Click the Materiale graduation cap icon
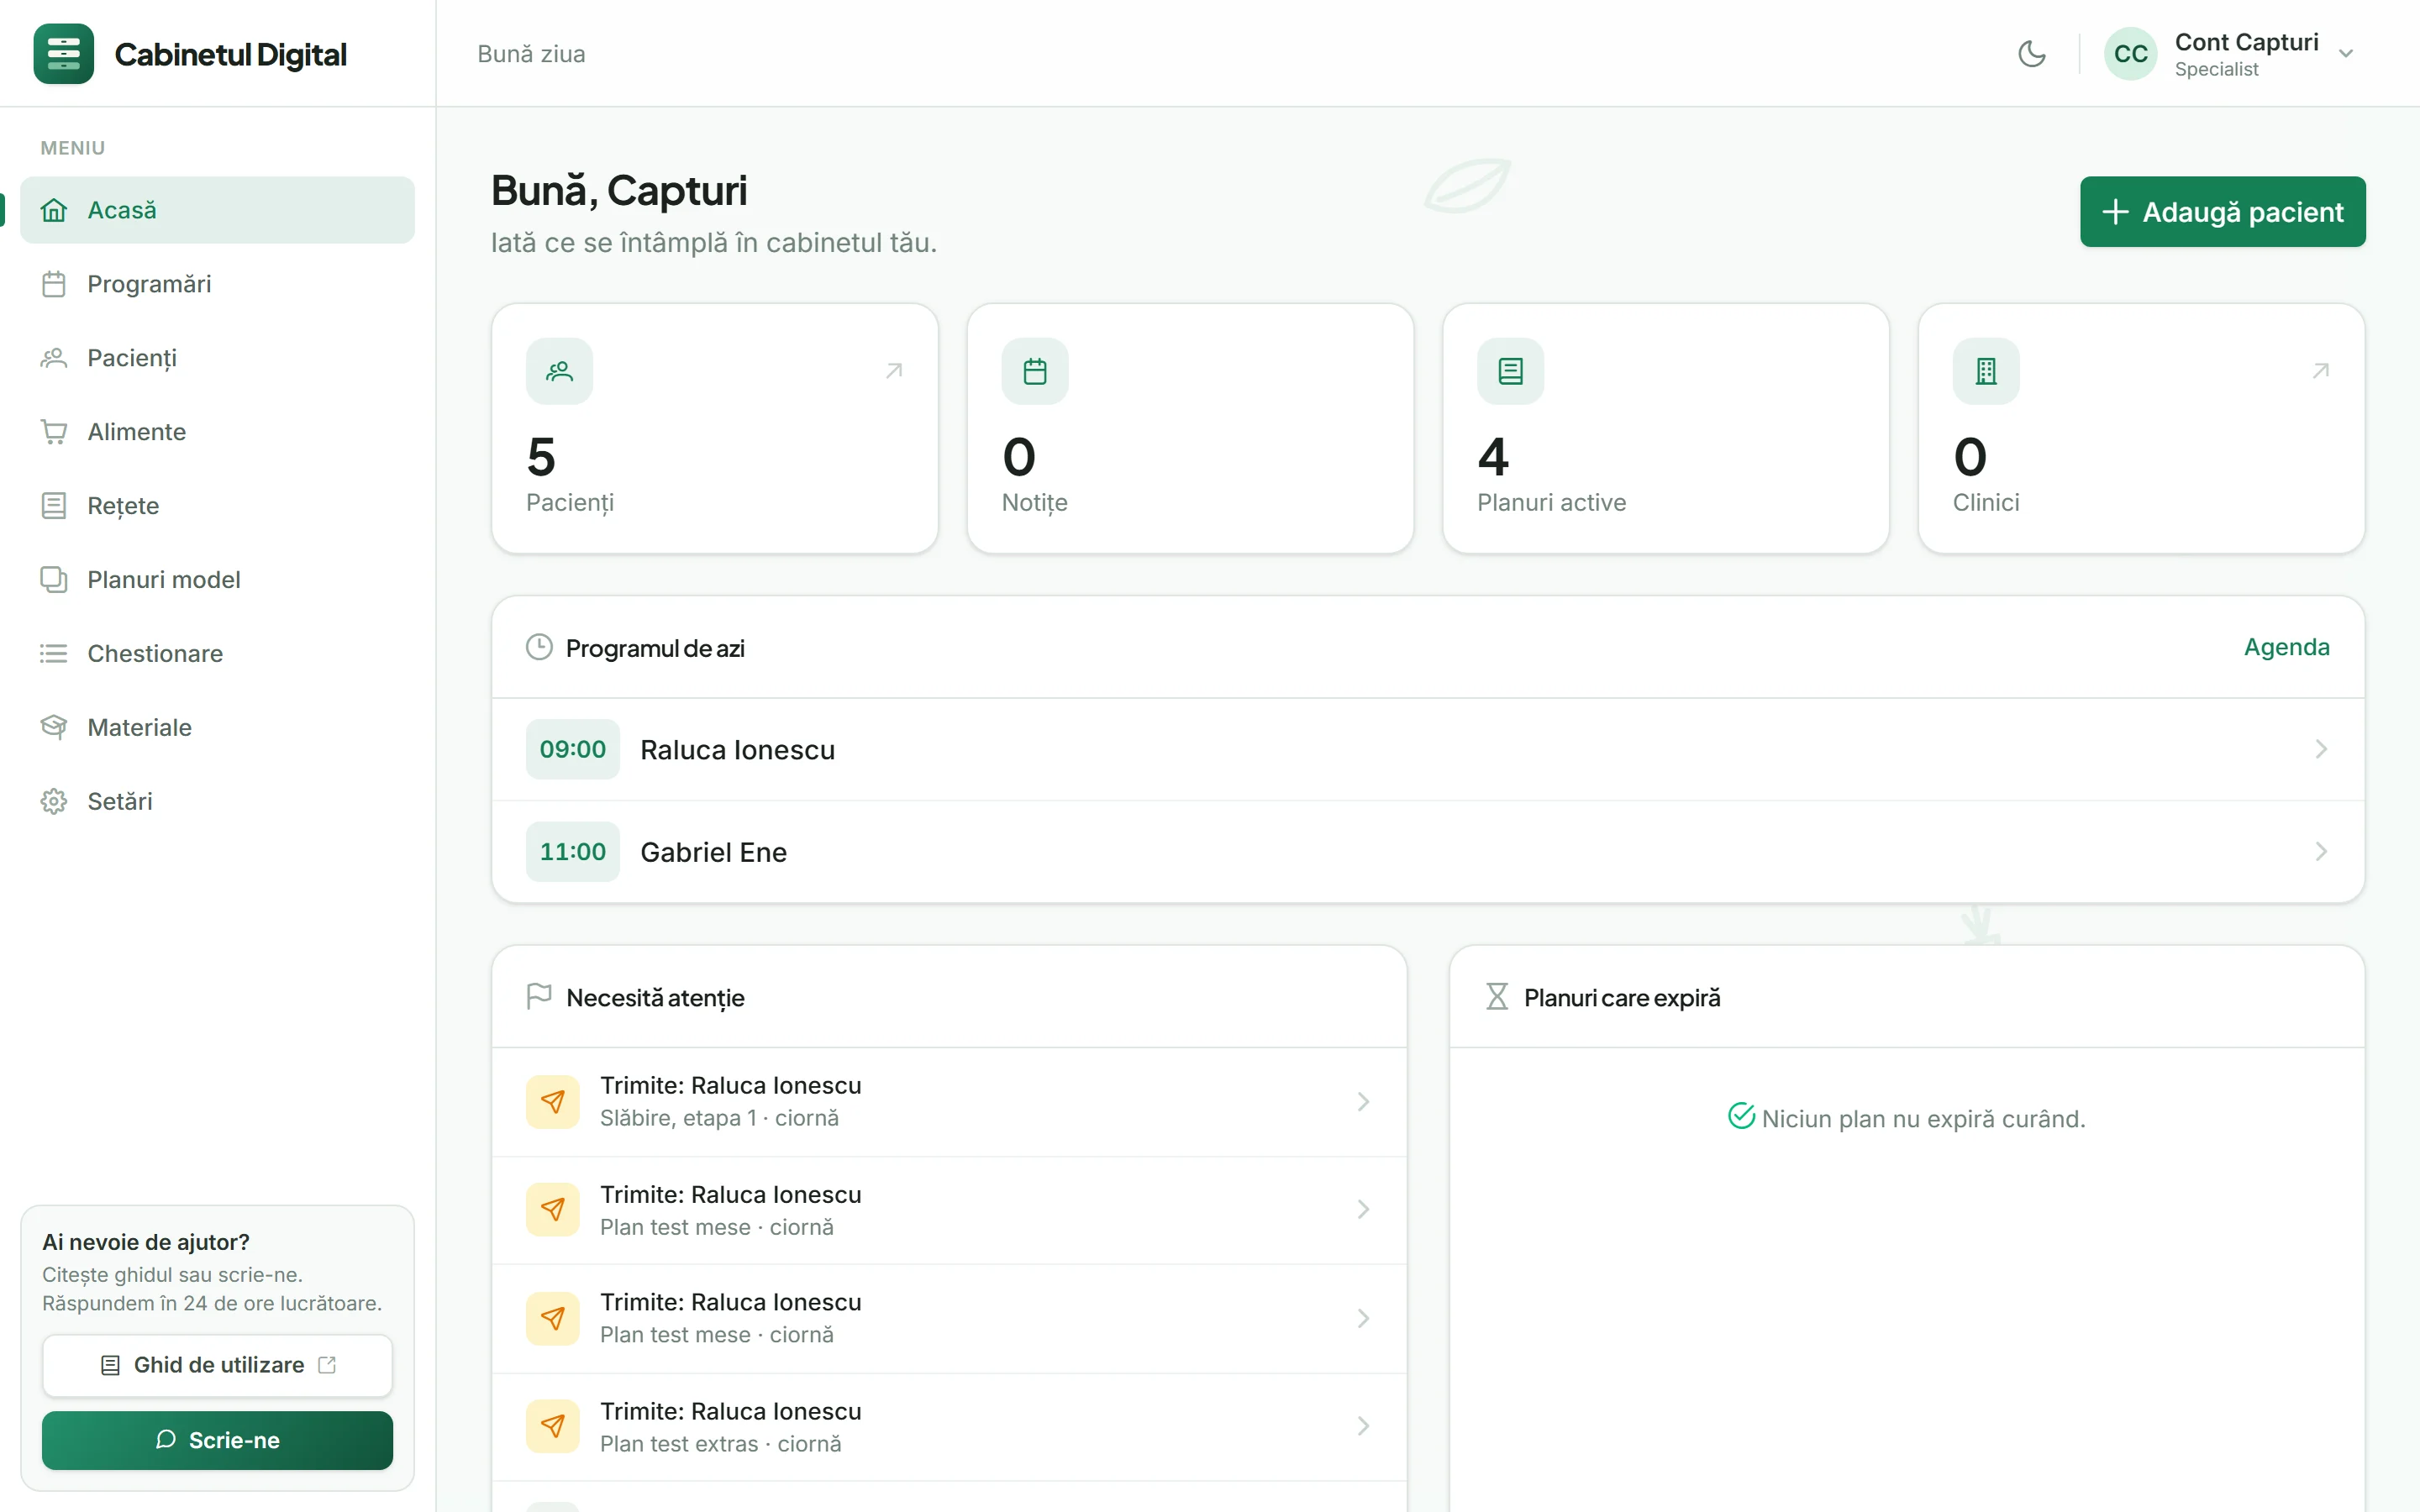 point(54,728)
